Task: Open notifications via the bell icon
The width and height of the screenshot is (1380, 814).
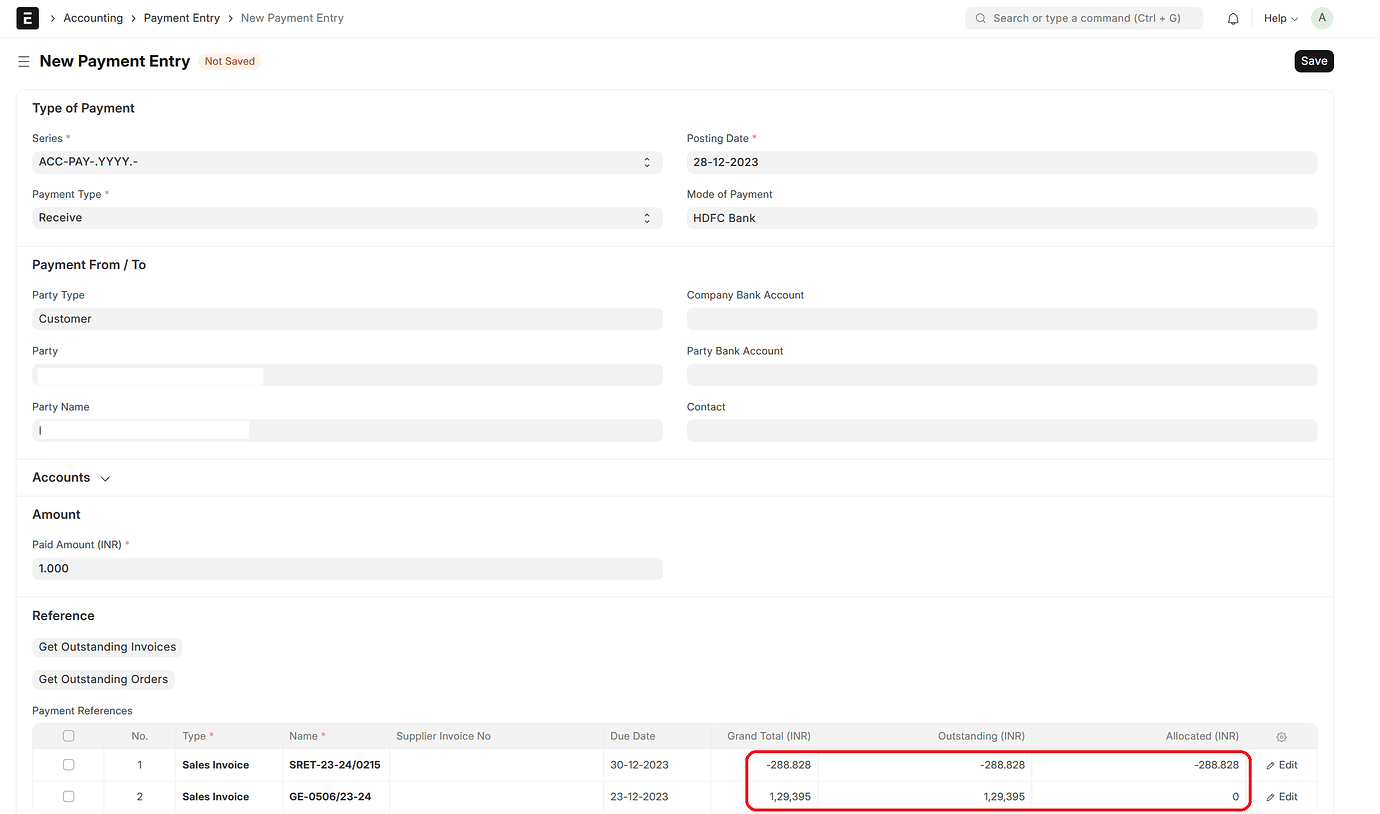Action: coord(1233,18)
